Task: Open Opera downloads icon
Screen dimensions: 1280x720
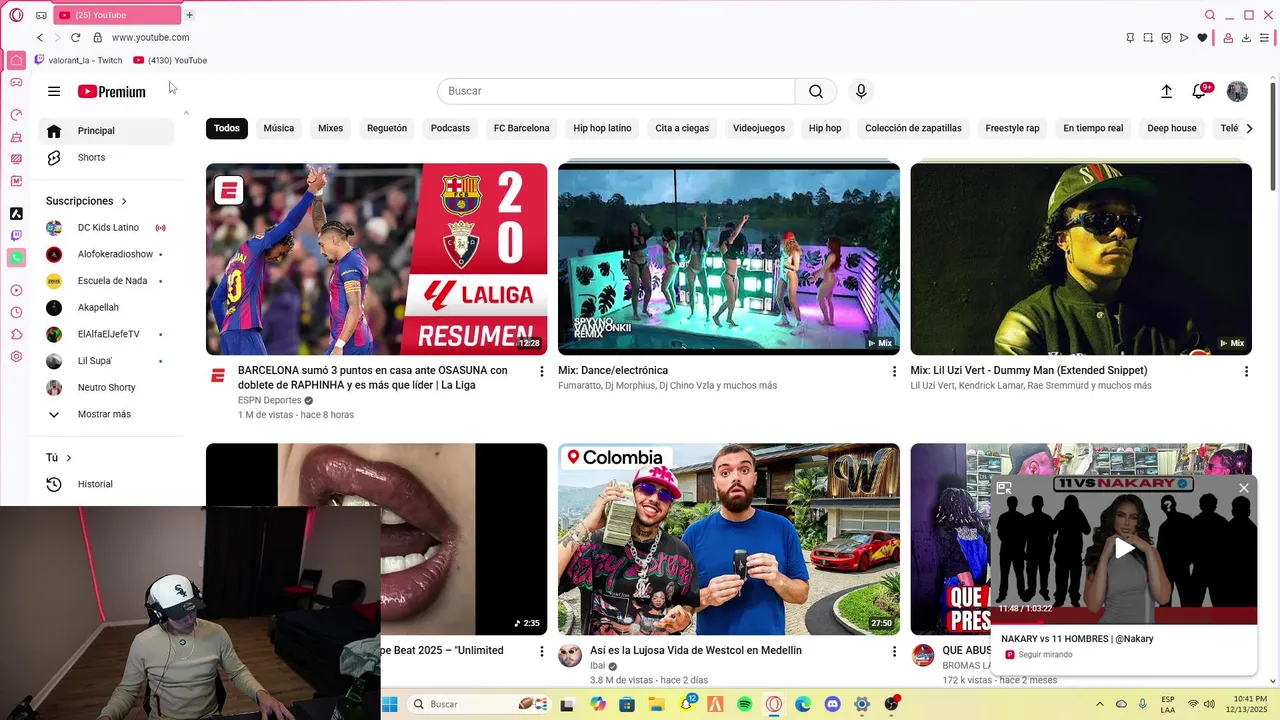Action: point(1246,38)
